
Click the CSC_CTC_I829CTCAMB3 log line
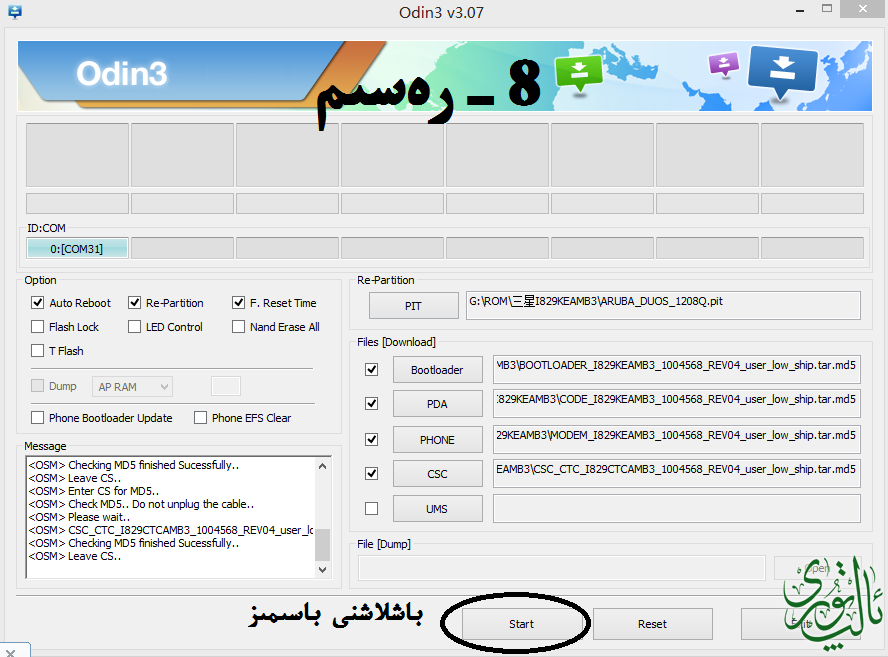click(171, 530)
